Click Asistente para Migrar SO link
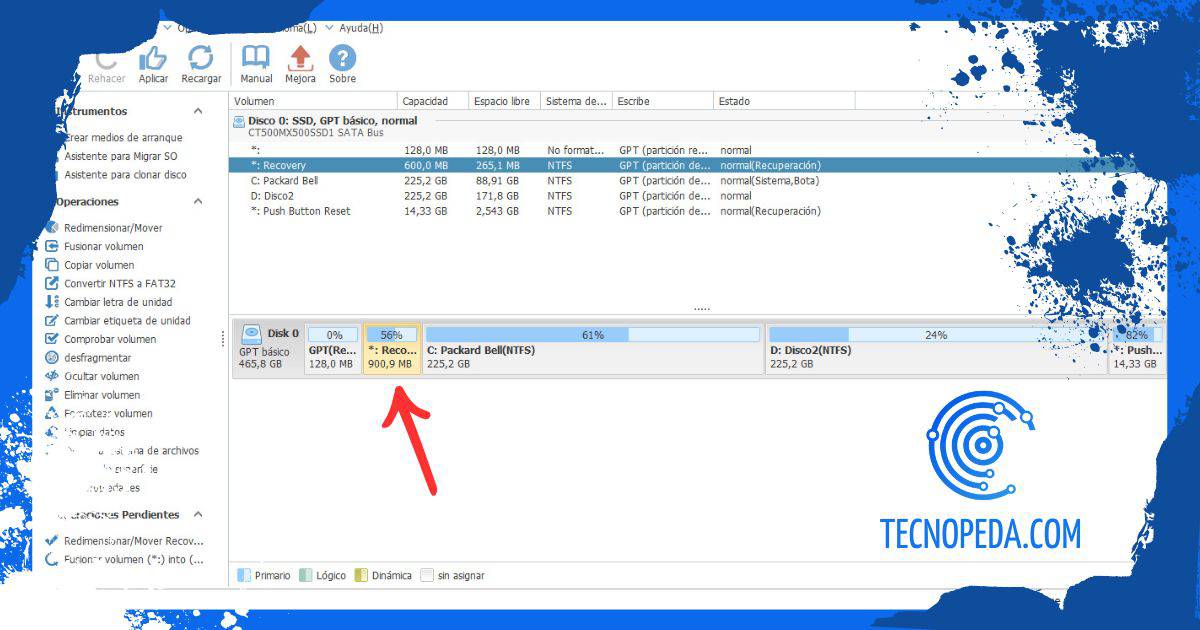Screen dimensions: 1200x630 [121, 156]
